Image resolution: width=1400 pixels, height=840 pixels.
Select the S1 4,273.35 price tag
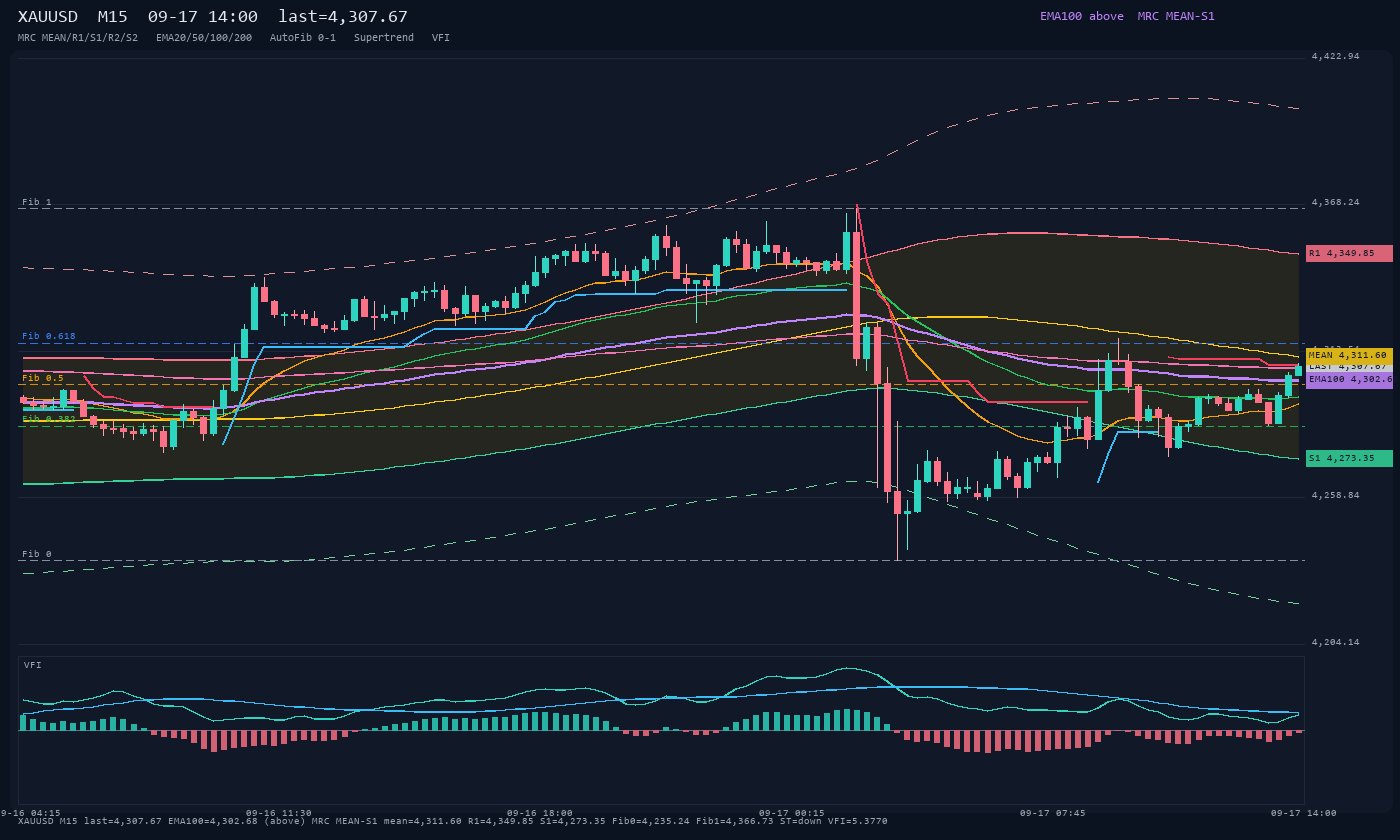click(1349, 458)
